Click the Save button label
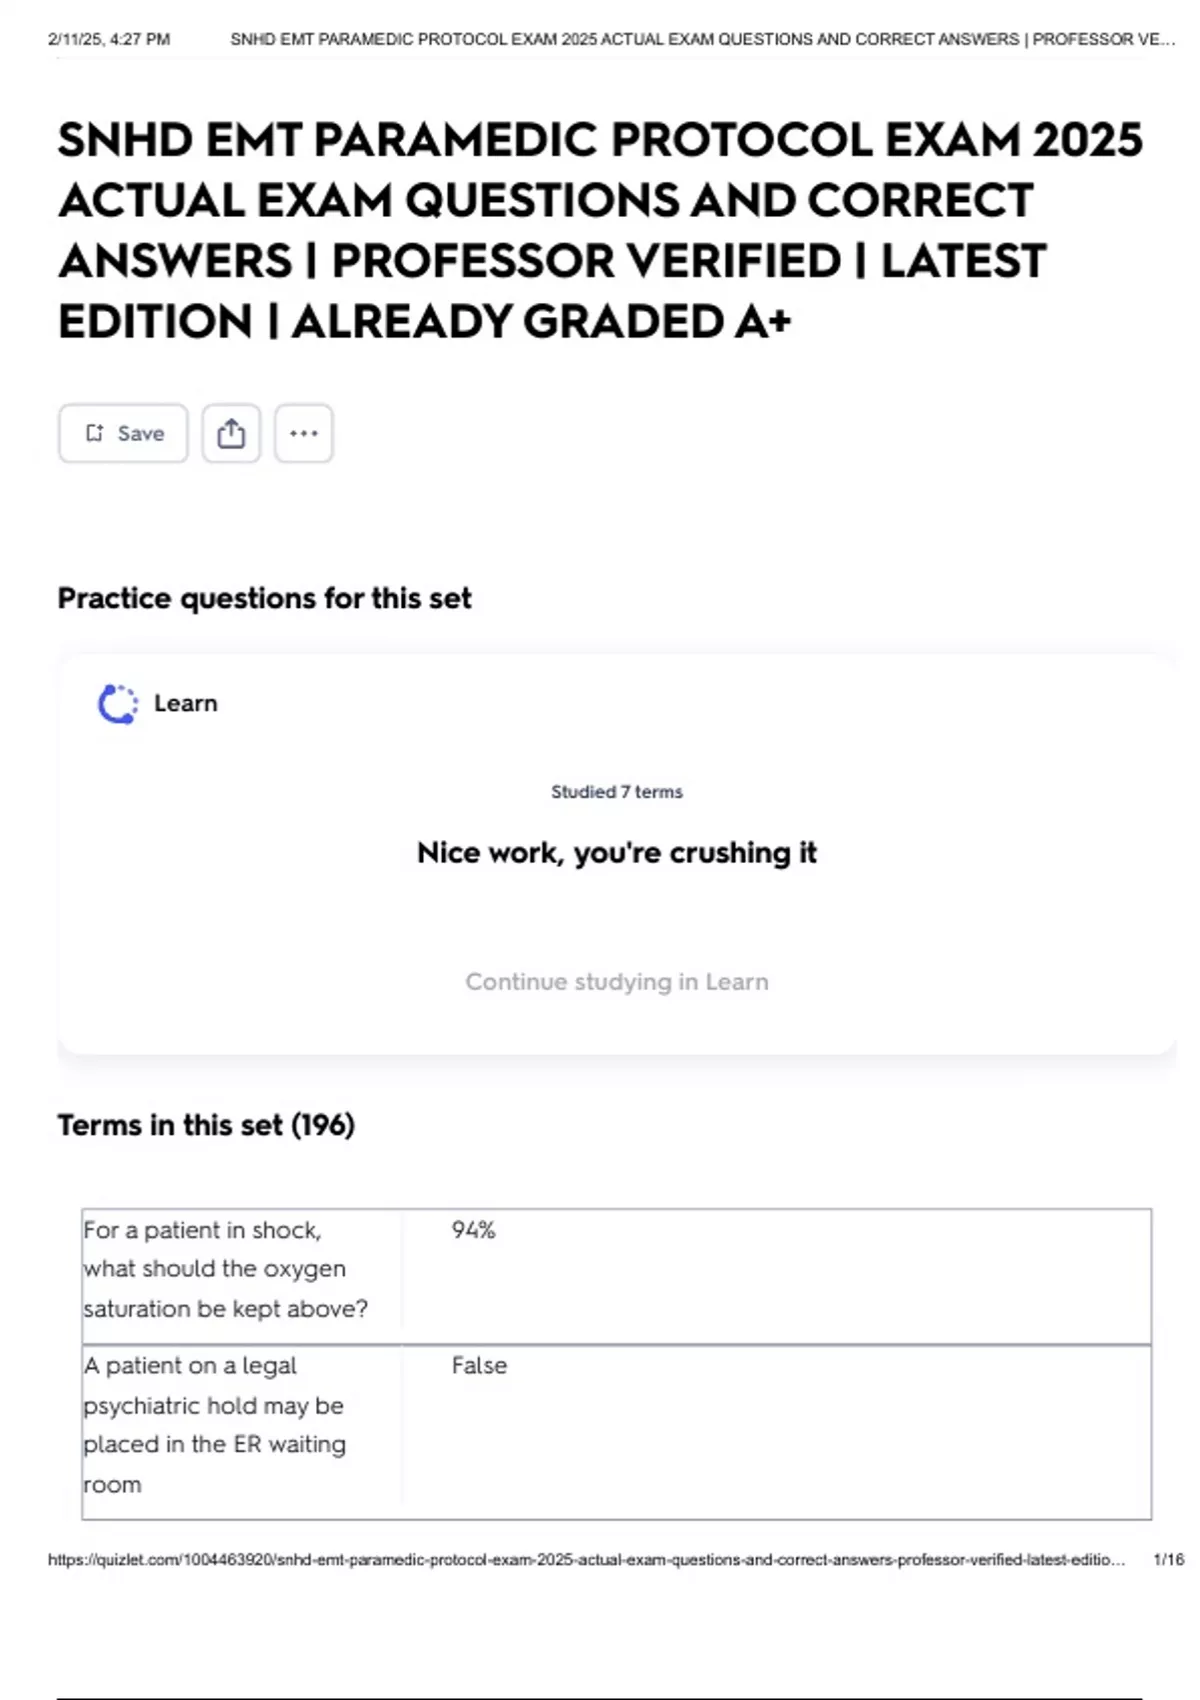The width and height of the screenshot is (1200, 1700). (x=140, y=433)
